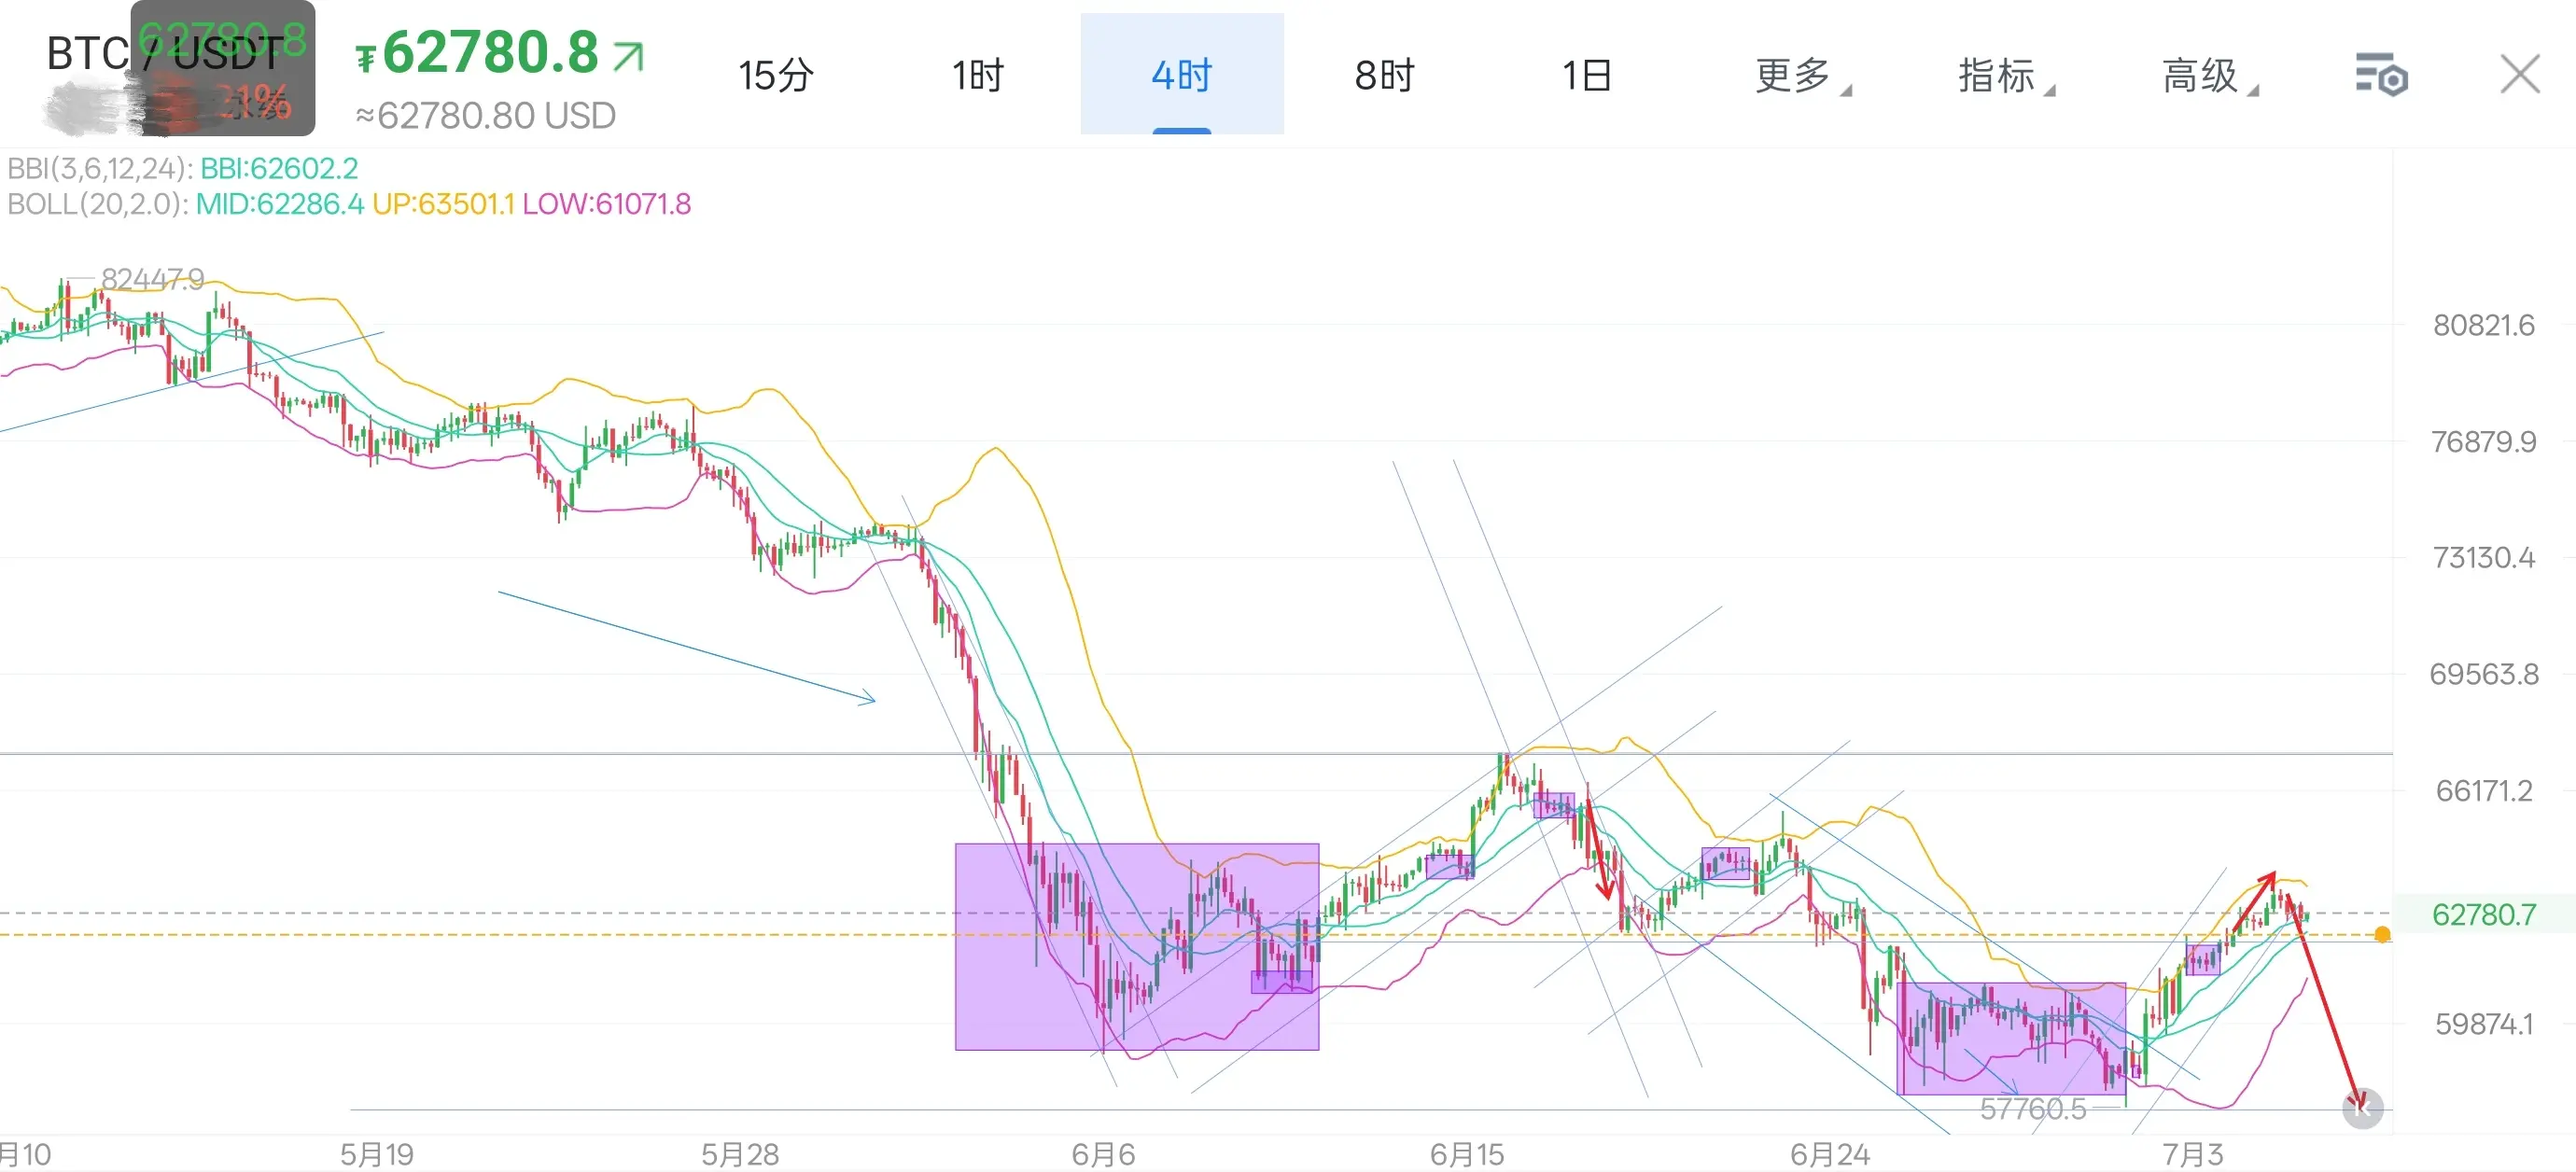Click the gray K circle at chart corner
This screenshot has height=1172, width=2576.
coord(2362,1107)
